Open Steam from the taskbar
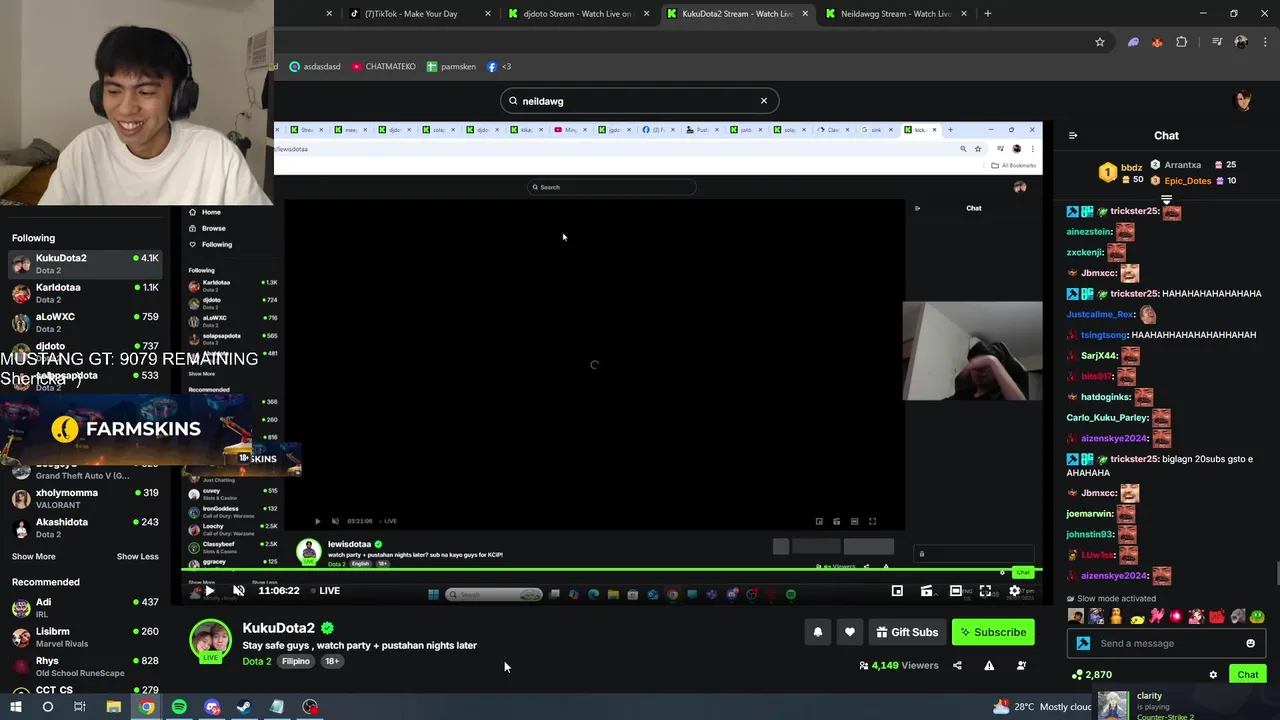The image size is (1280, 720). tap(244, 707)
